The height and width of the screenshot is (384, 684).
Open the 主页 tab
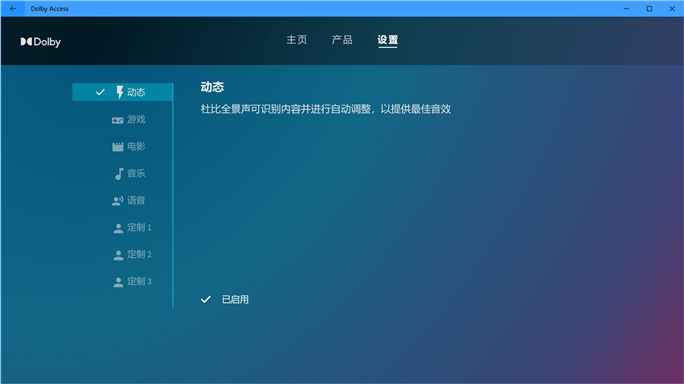[297, 40]
